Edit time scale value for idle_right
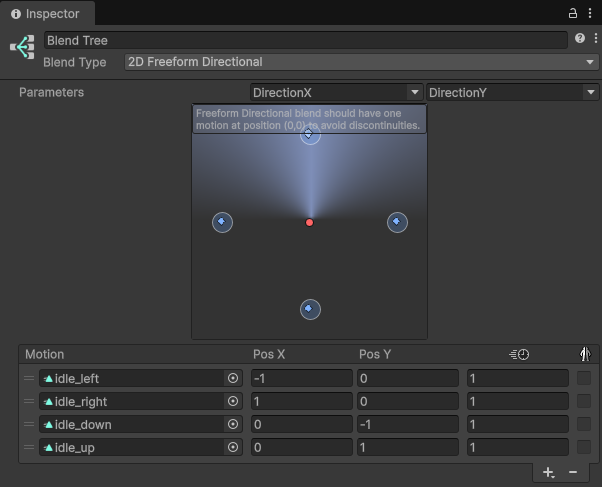The image size is (602, 487). [x=518, y=401]
